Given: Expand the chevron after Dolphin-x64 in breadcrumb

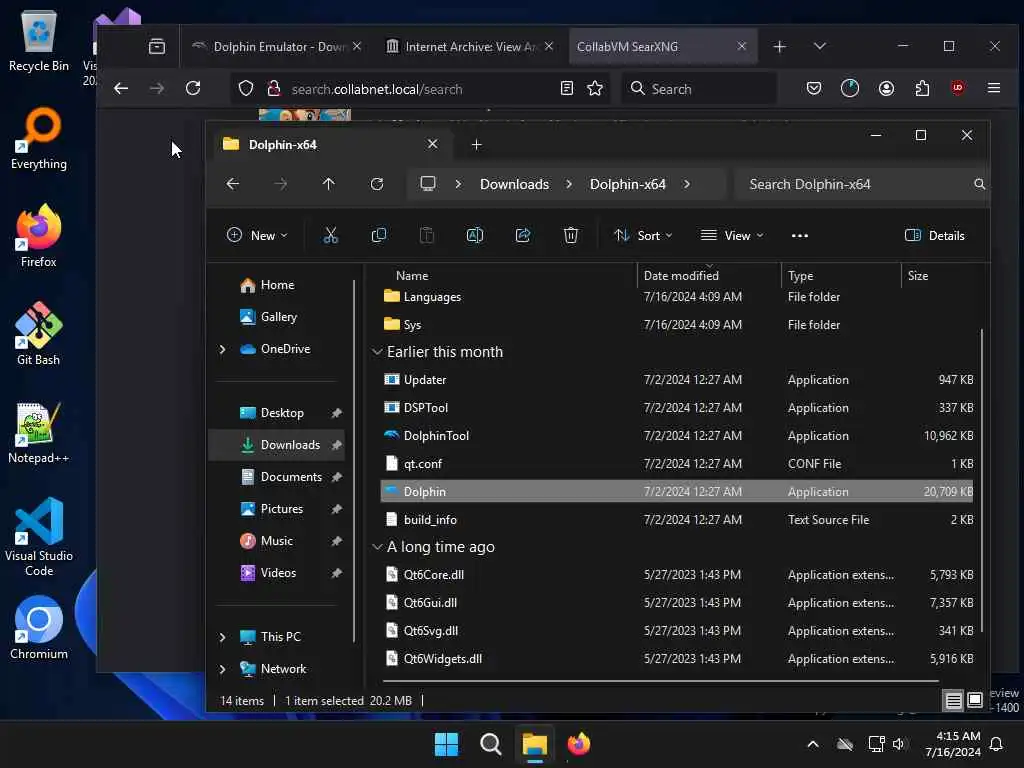Looking at the screenshot, I should (x=687, y=184).
